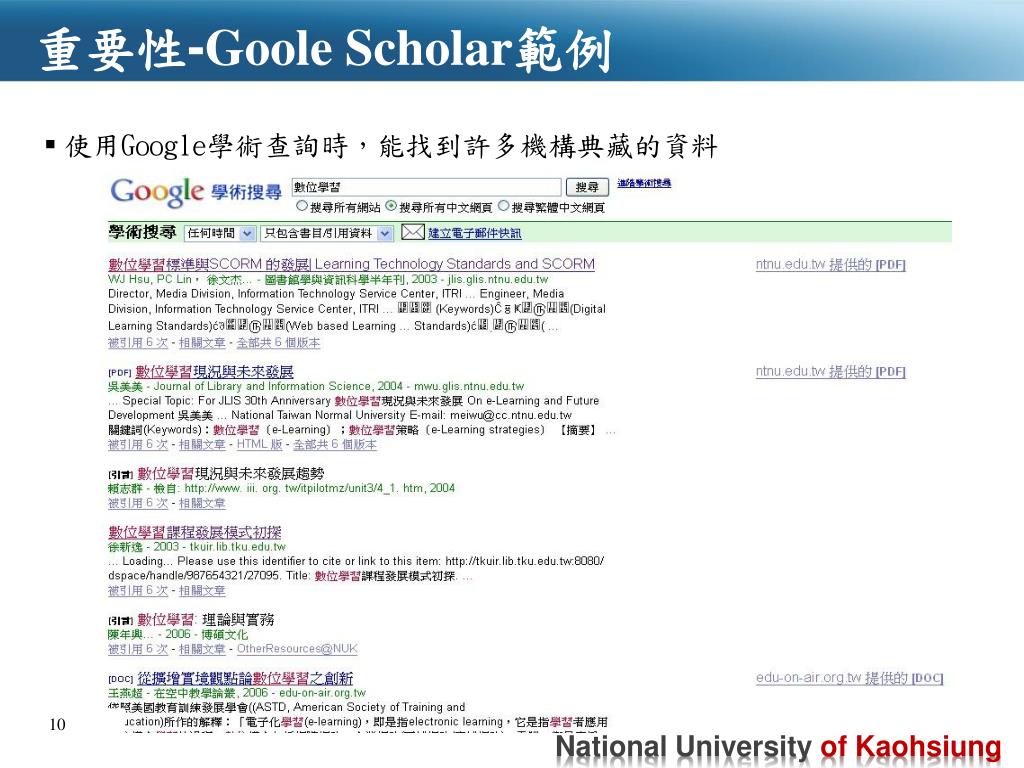Click the 搜尋 search button
Image resolution: width=1024 pixels, height=768 pixels.
click(587, 187)
